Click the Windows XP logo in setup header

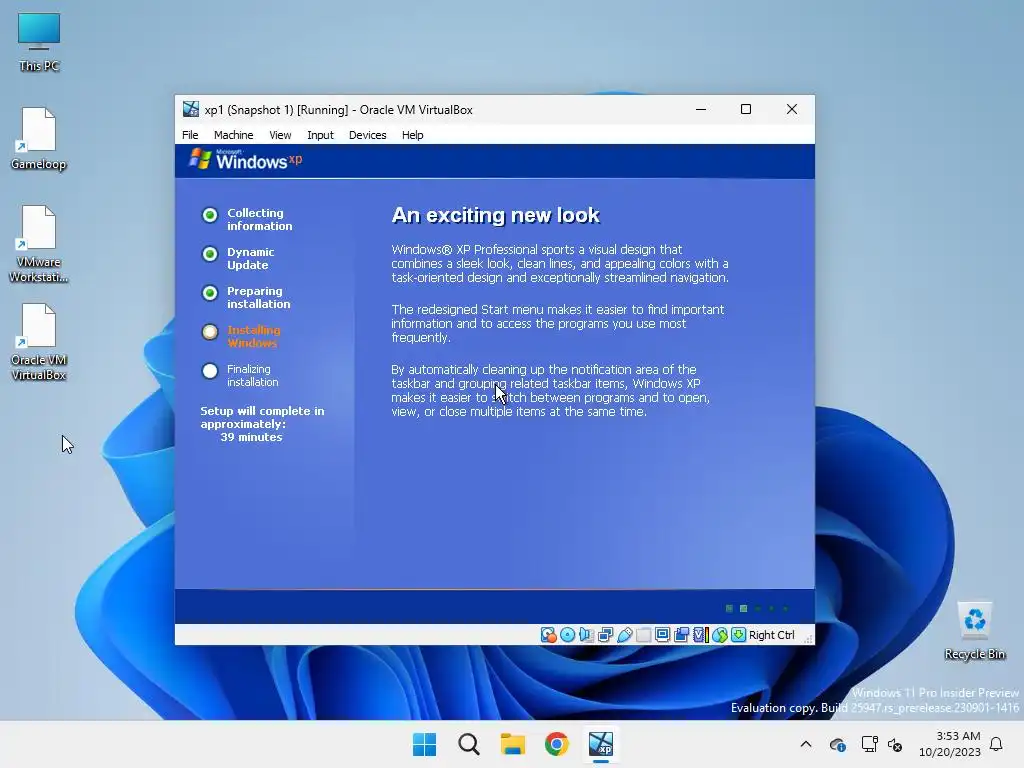[x=246, y=159]
